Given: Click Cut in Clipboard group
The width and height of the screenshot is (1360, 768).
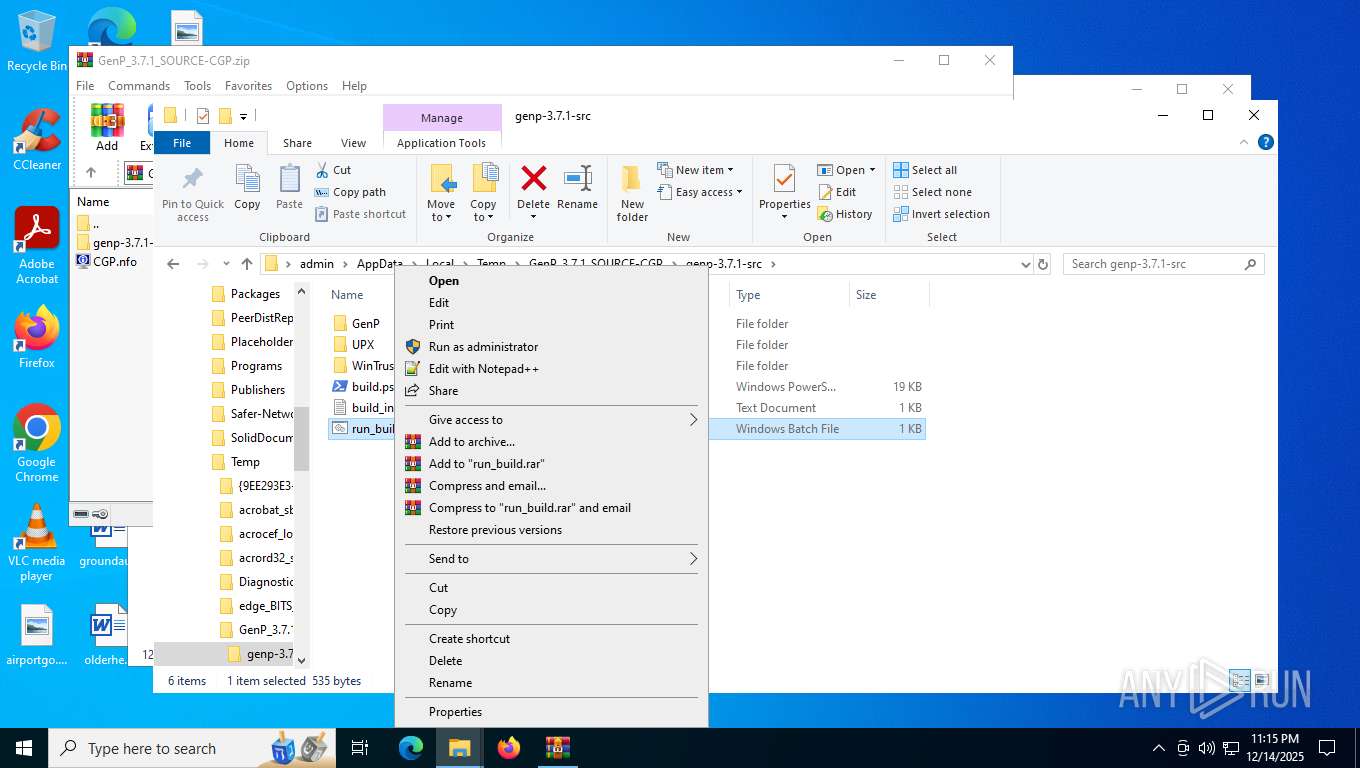Looking at the screenshot, I should pos(333,170).
